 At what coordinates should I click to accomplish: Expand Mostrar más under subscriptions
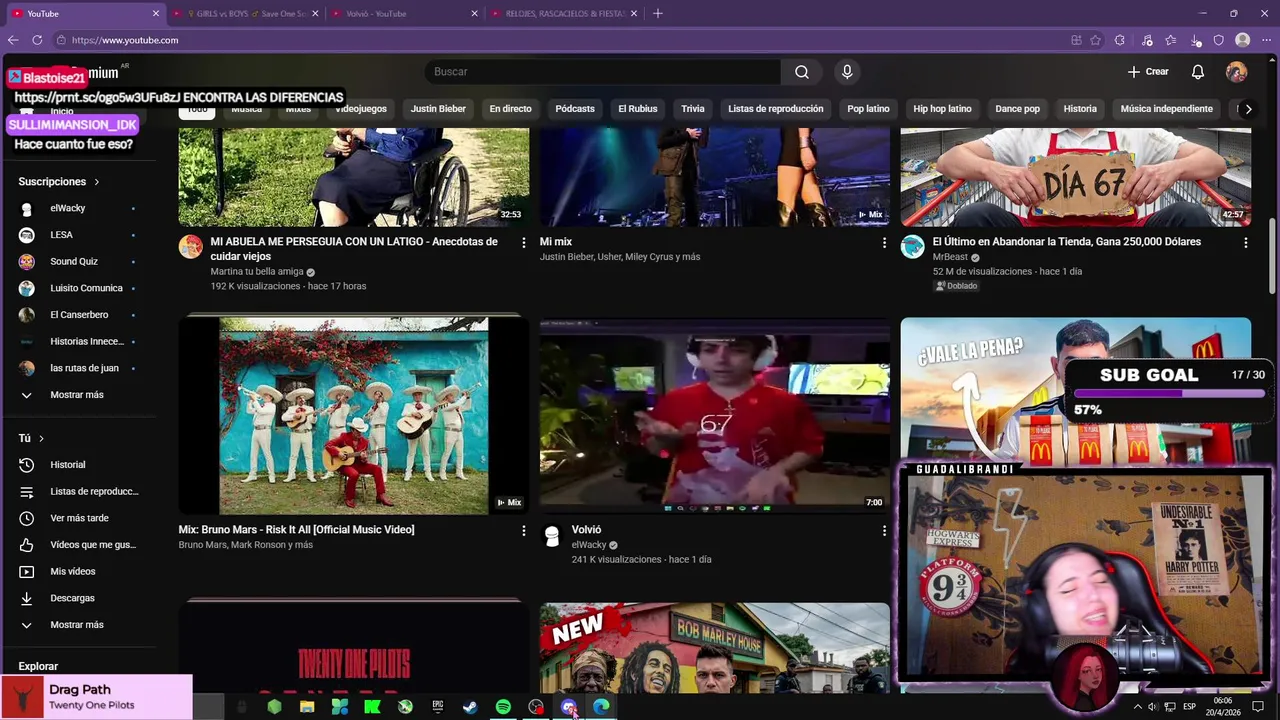[77, 395]
